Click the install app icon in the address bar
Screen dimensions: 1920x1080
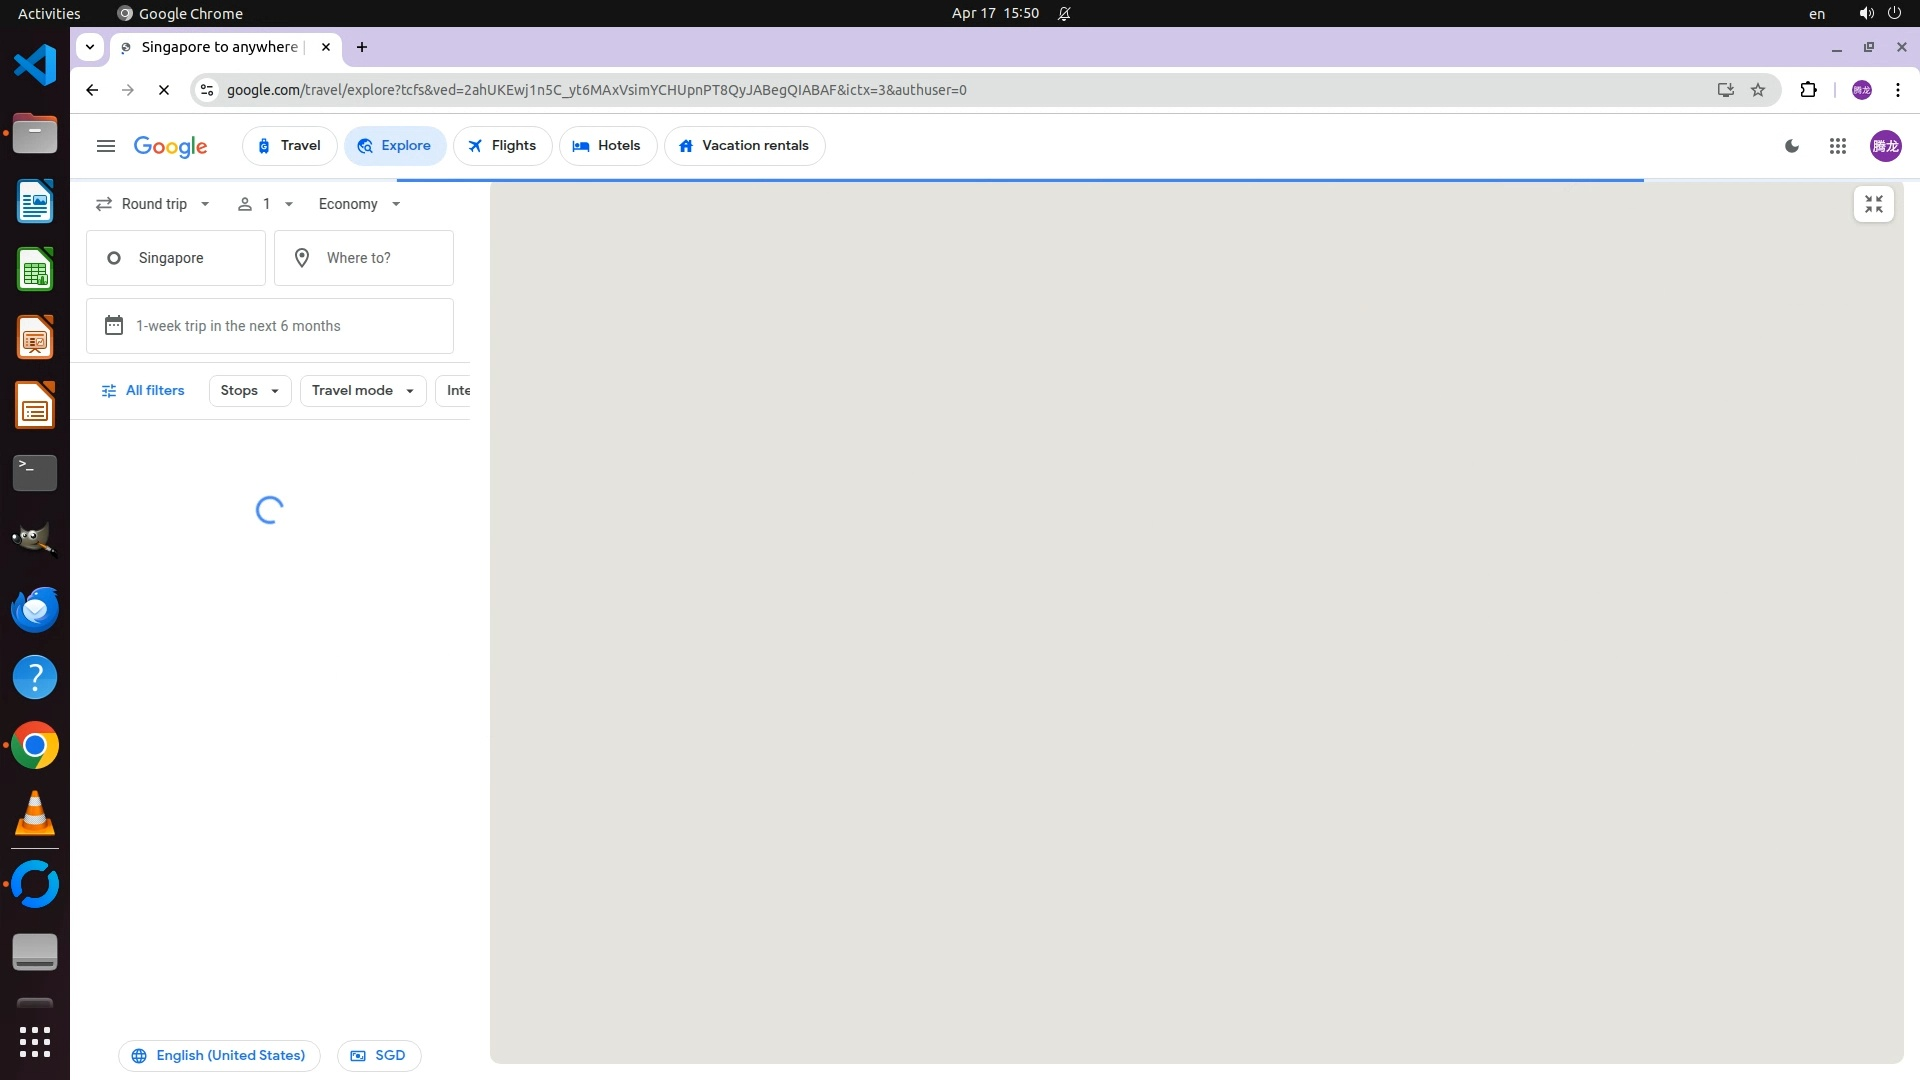(x=1725, y=90)
